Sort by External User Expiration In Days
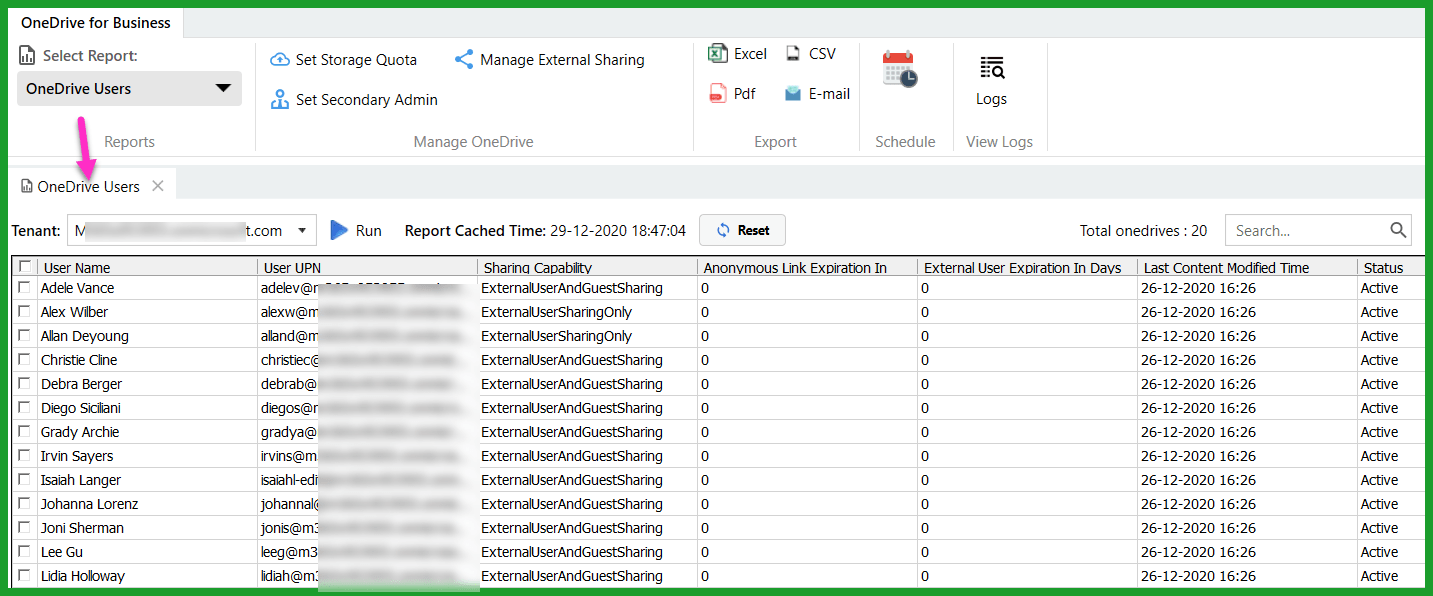The image size is (1433, 596). tap(1027, 267)
